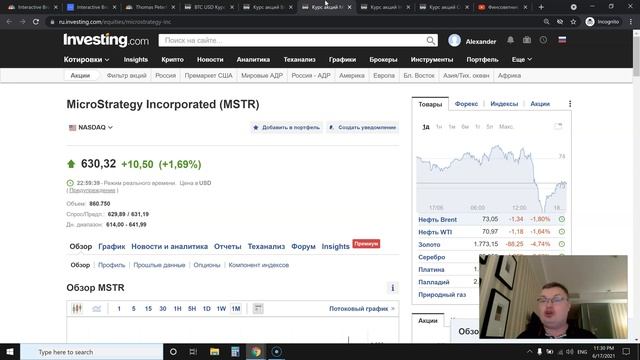The width and height of the screenshot is (640, 360).
Task: Switch to the Акции tab in quotes widget
Action: [540, 104]
